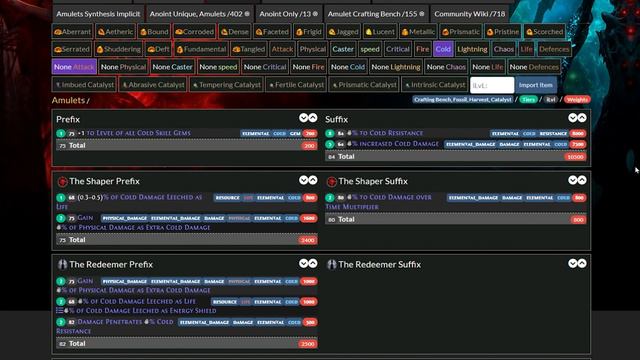The height and width of the screenshot is (360, 640).
Task: Toggle the None Cold filter
Action: (348, 67)
